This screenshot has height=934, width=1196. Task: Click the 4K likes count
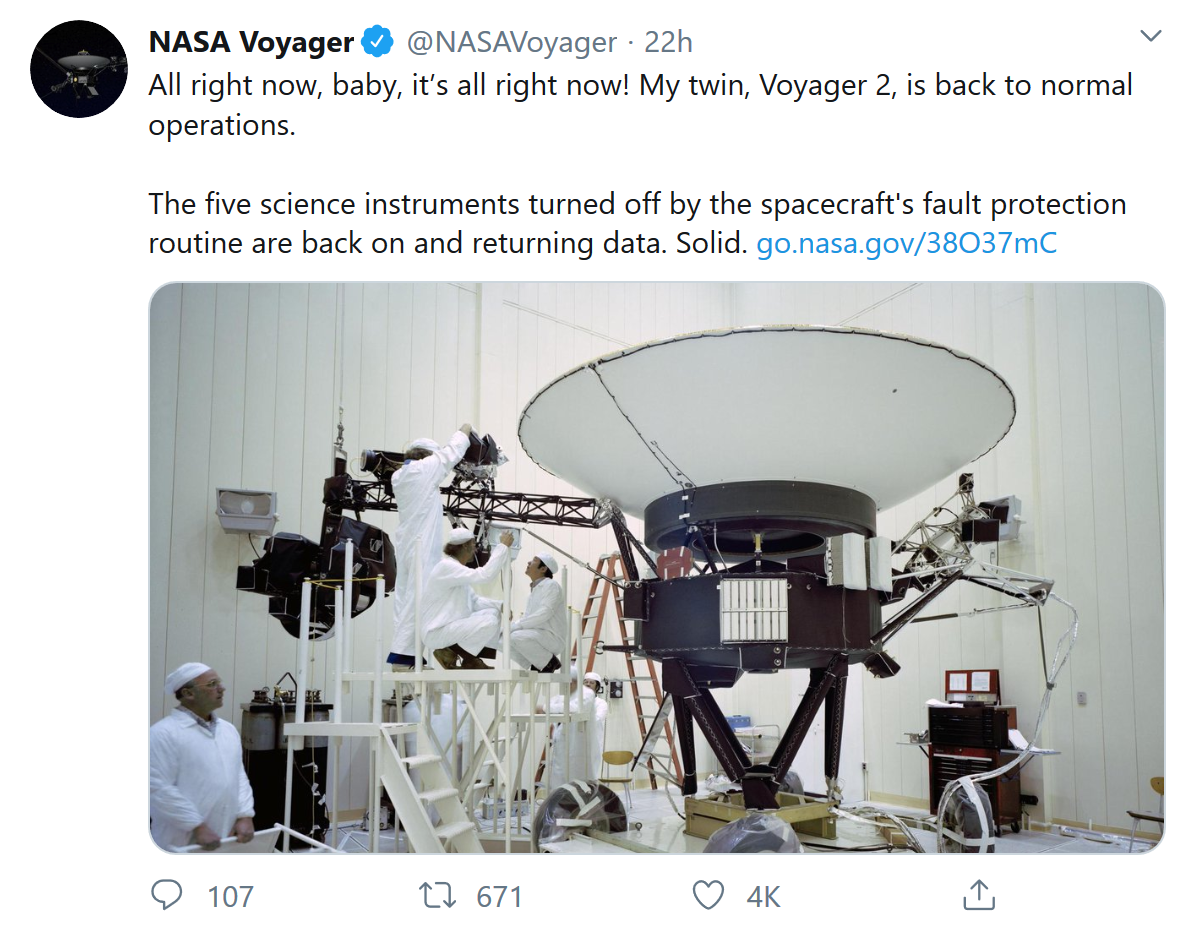763,897
